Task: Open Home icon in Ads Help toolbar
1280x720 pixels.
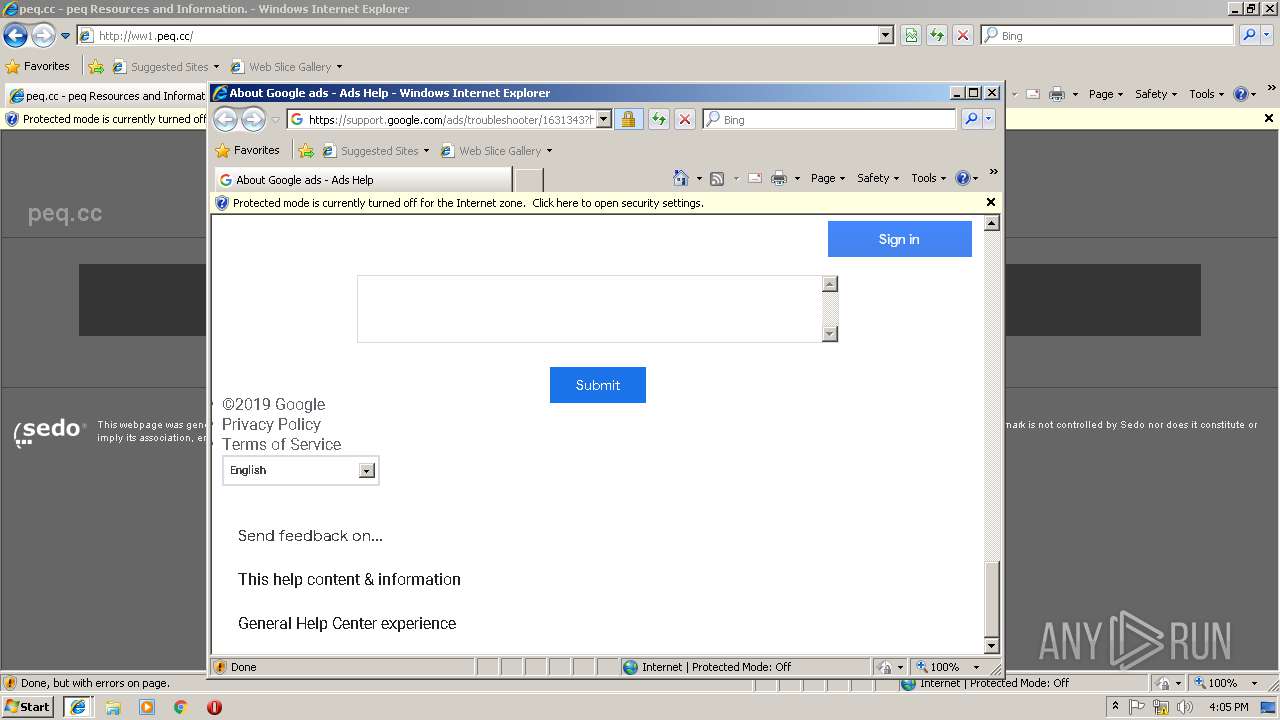Action: coord(681,178)
